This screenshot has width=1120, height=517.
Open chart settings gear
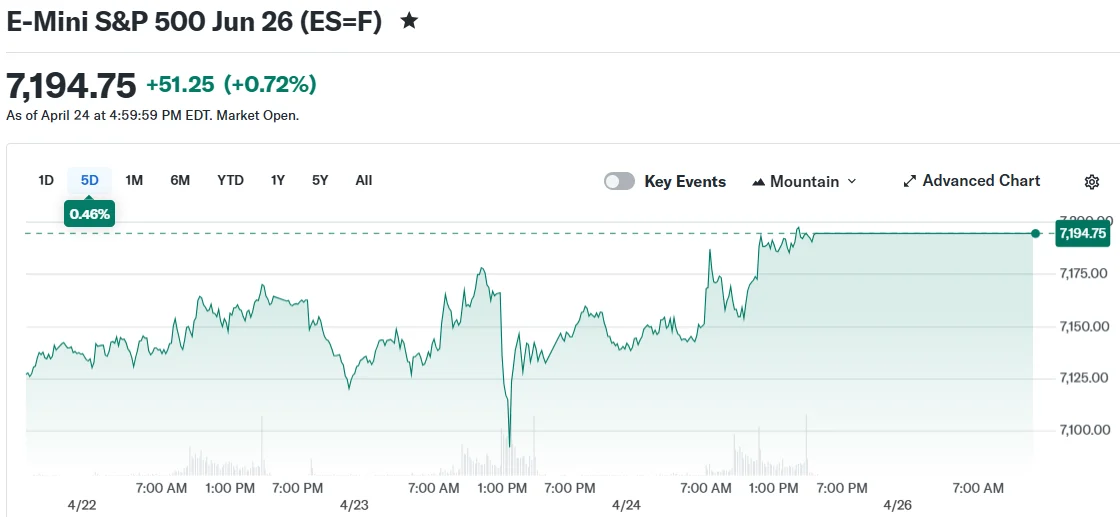[x=1091, y=181]
